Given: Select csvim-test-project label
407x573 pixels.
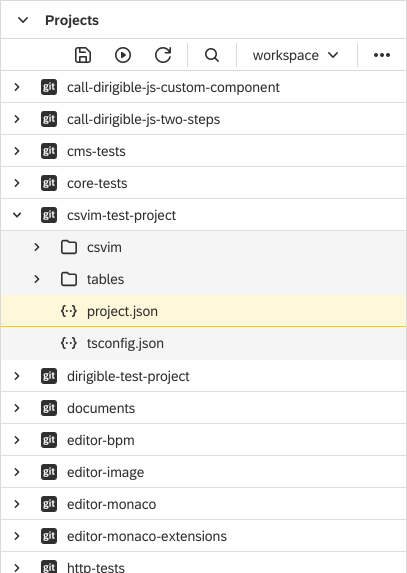Looking at the screenshot, I should click(121, 216).
